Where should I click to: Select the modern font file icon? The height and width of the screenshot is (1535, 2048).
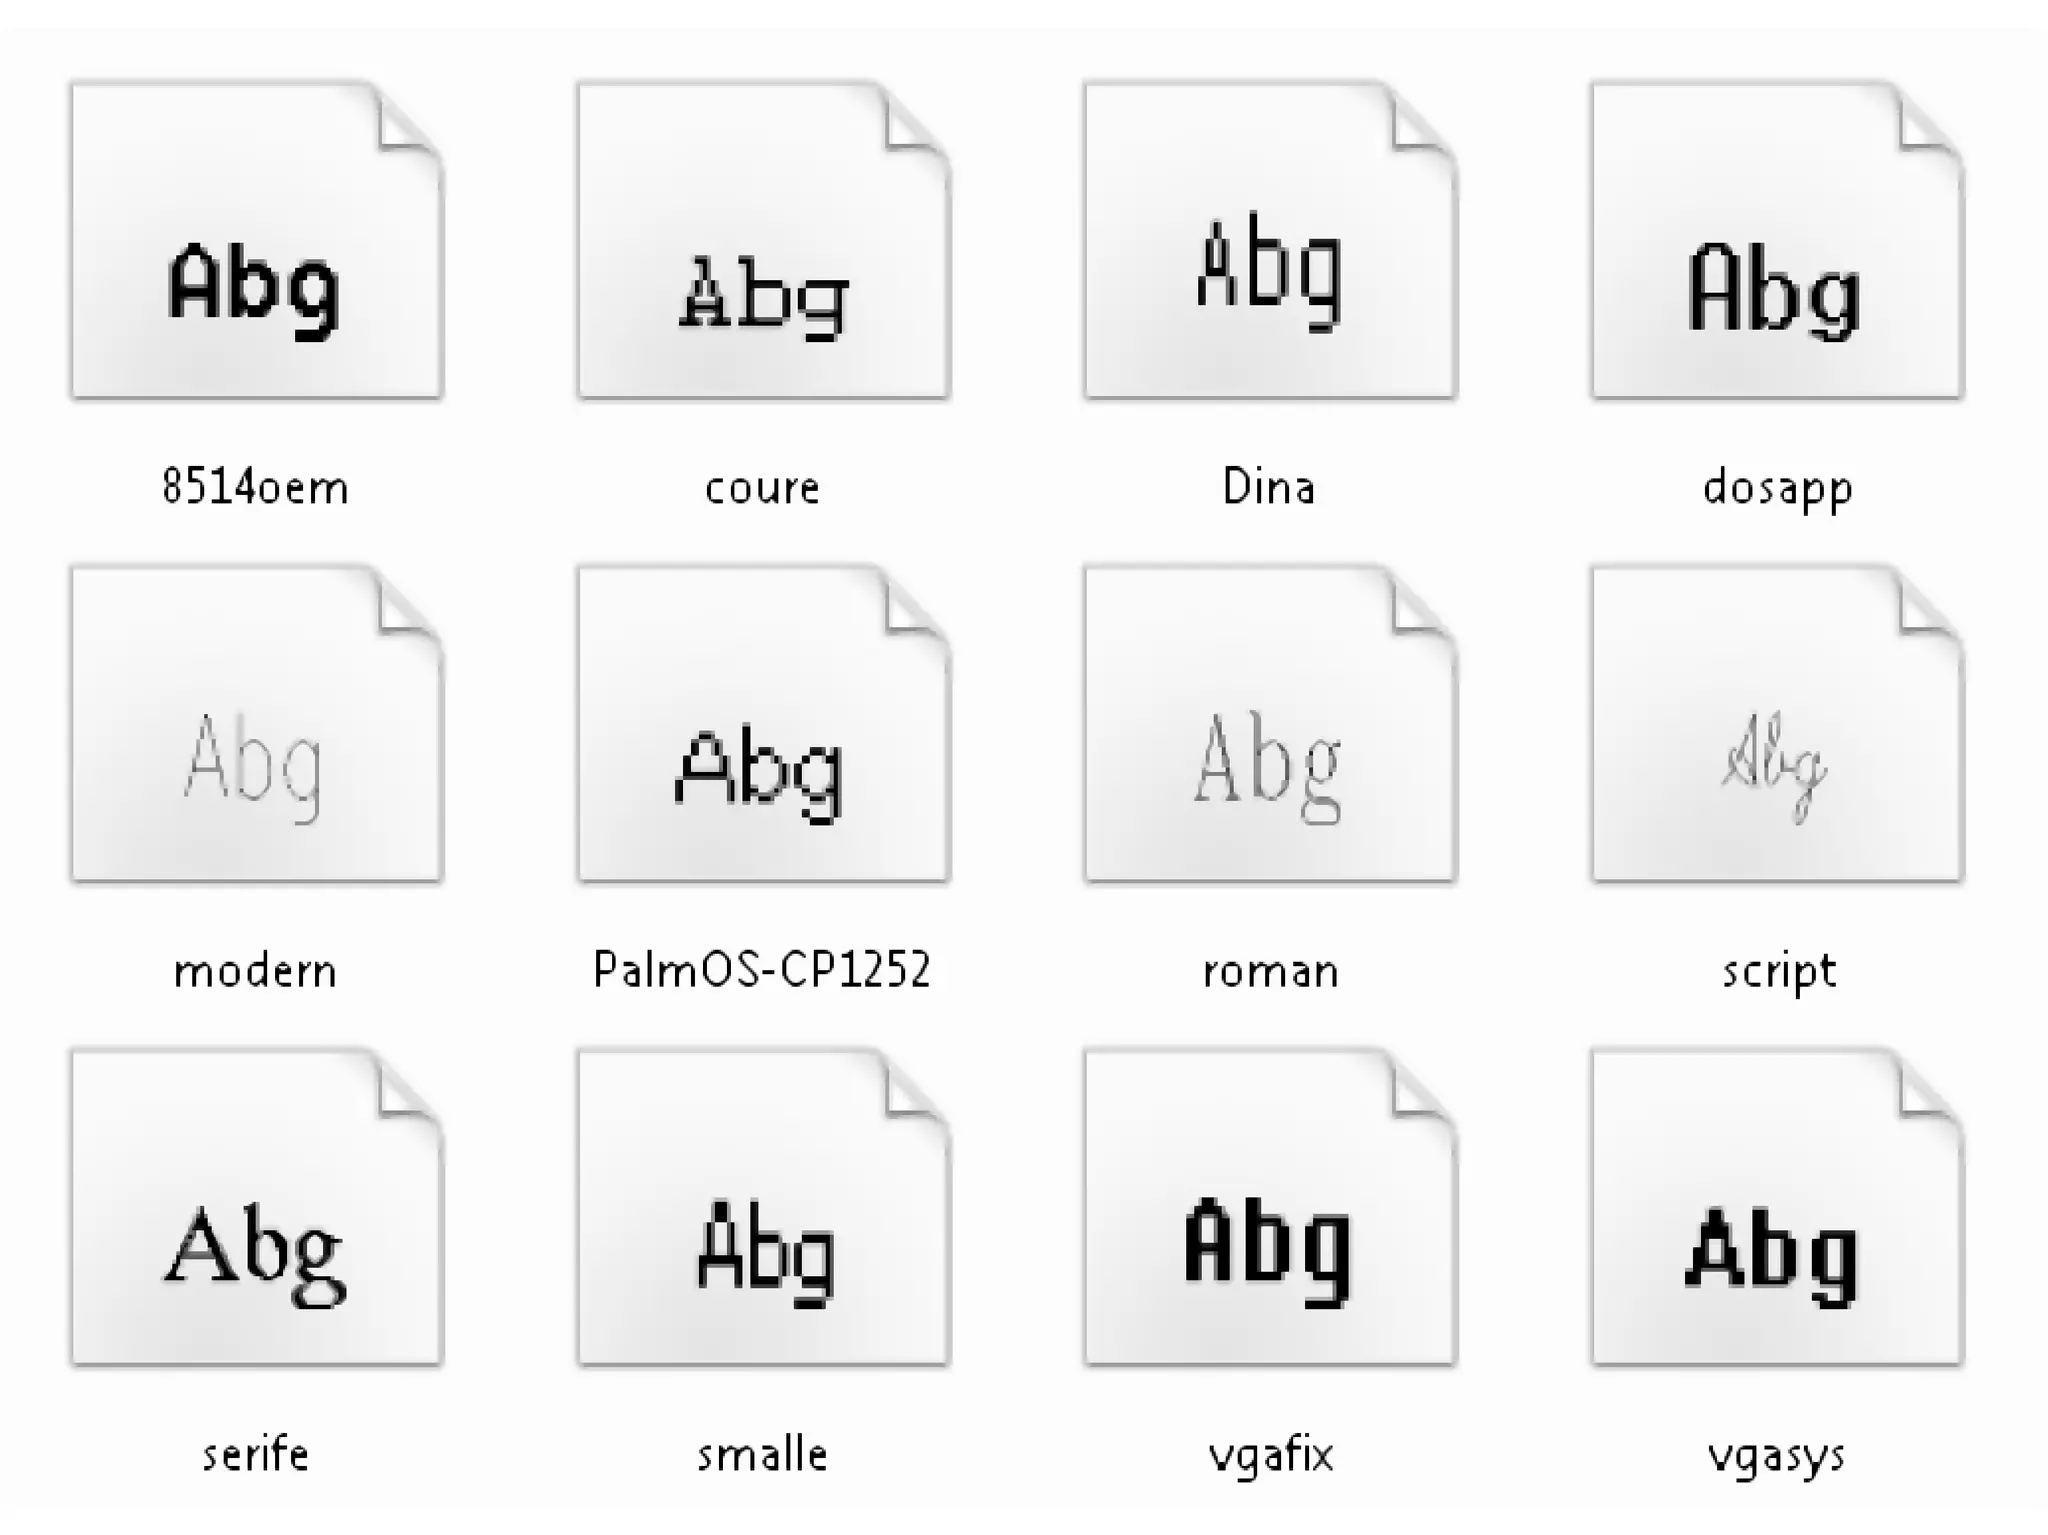pyautogui.click(x=257, y=725)
